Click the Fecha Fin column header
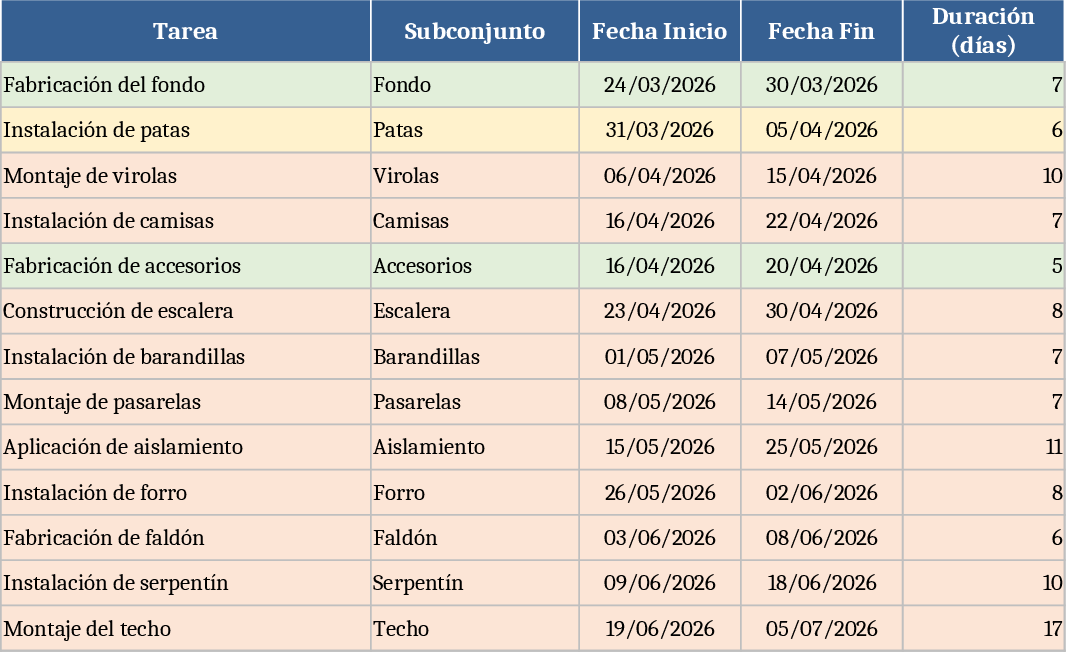 coord(822,32)
